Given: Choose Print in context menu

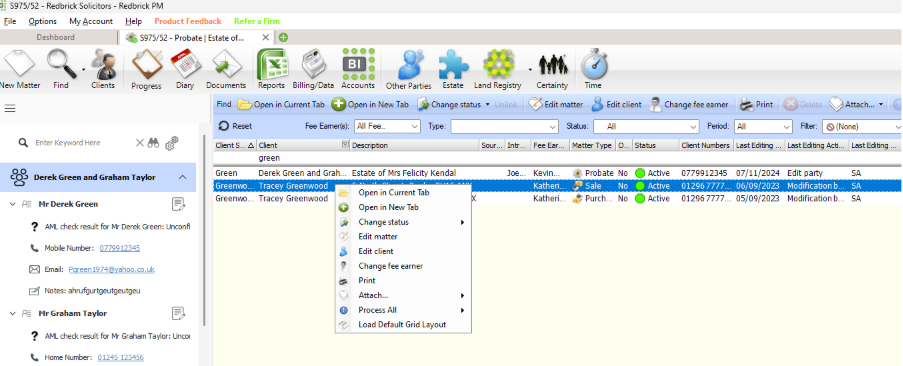Looking at the screenshot, I should click(403, 281).
